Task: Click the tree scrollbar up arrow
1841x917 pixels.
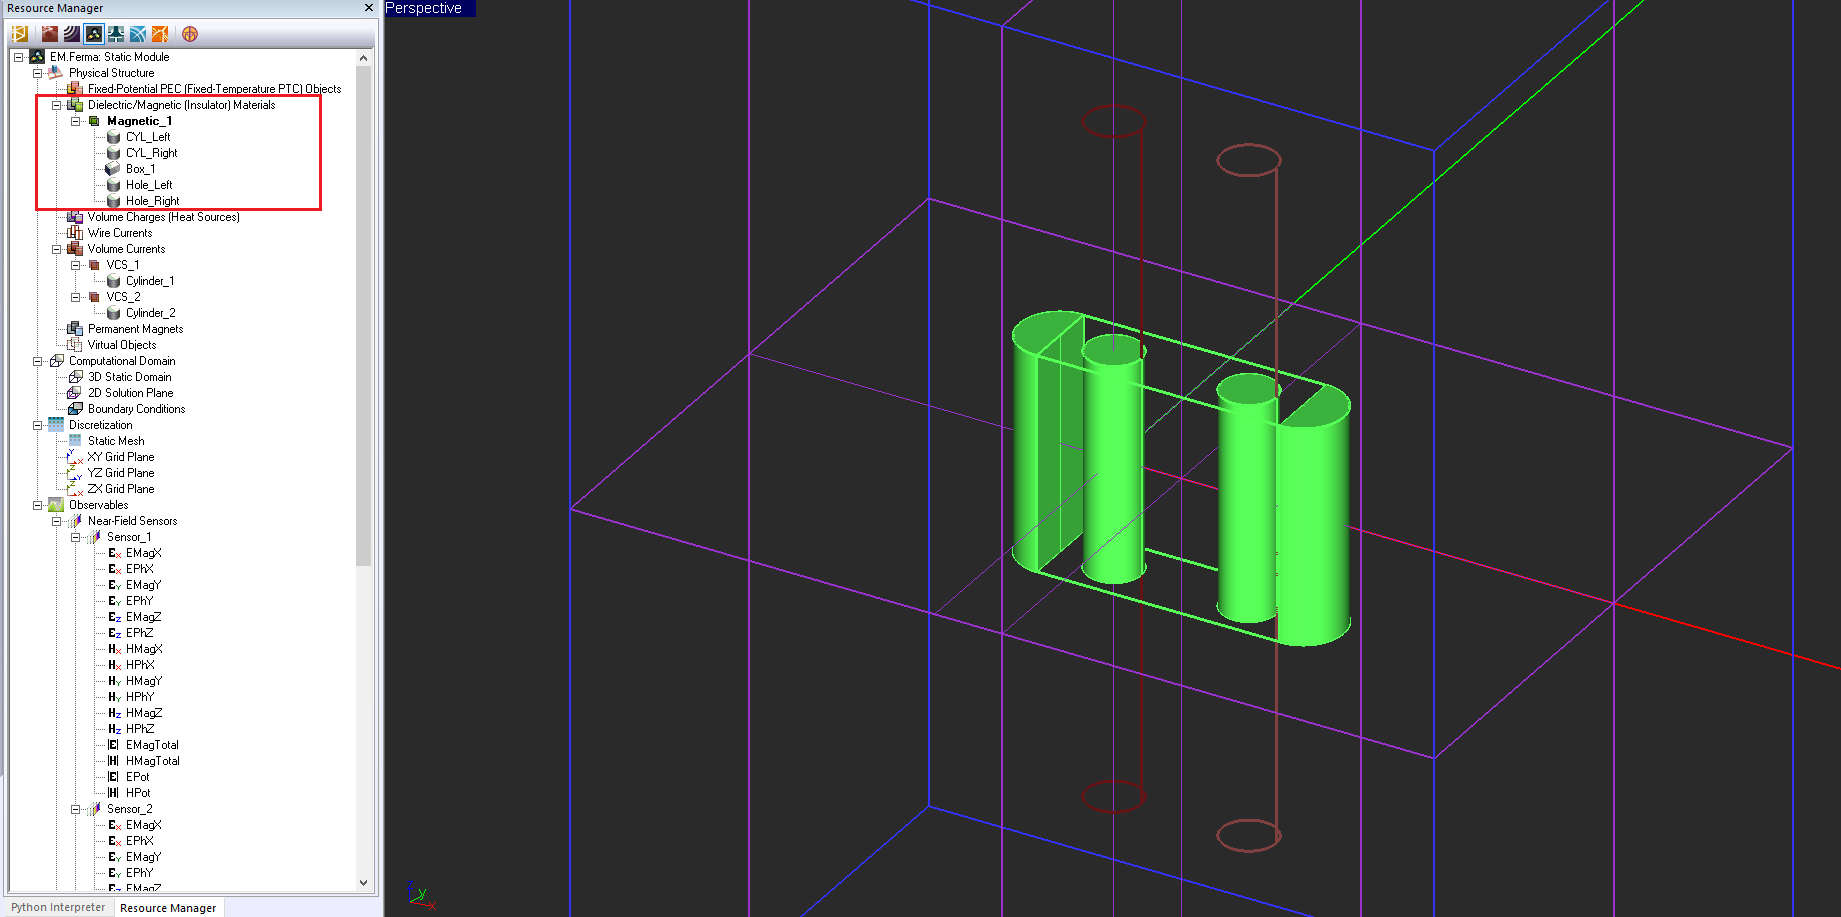Action: point(364,58)
